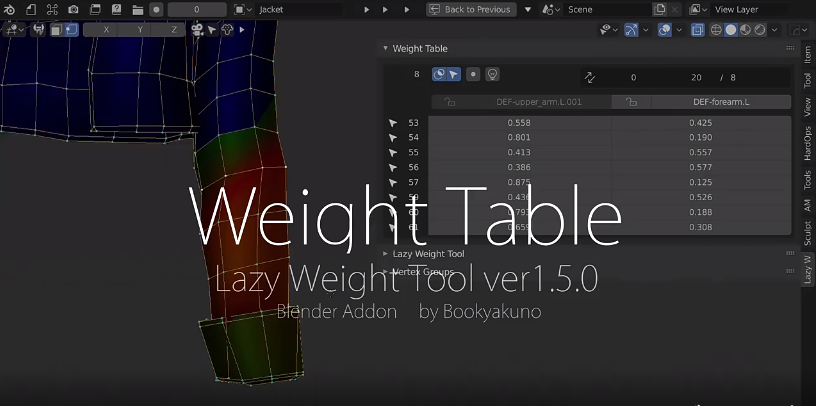Click the frame number field showing 0
The height and width of the screenshot is (406, 816).
click(197, 9)
